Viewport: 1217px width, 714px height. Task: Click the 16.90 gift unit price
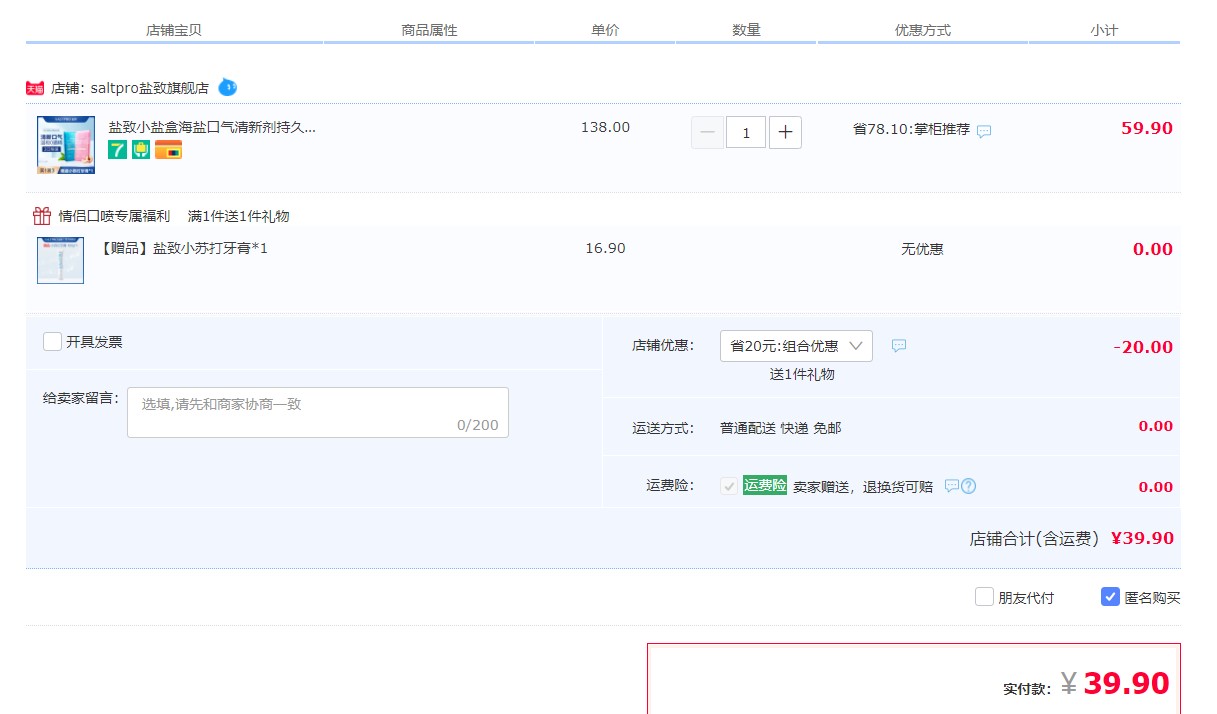click(605, 248)
